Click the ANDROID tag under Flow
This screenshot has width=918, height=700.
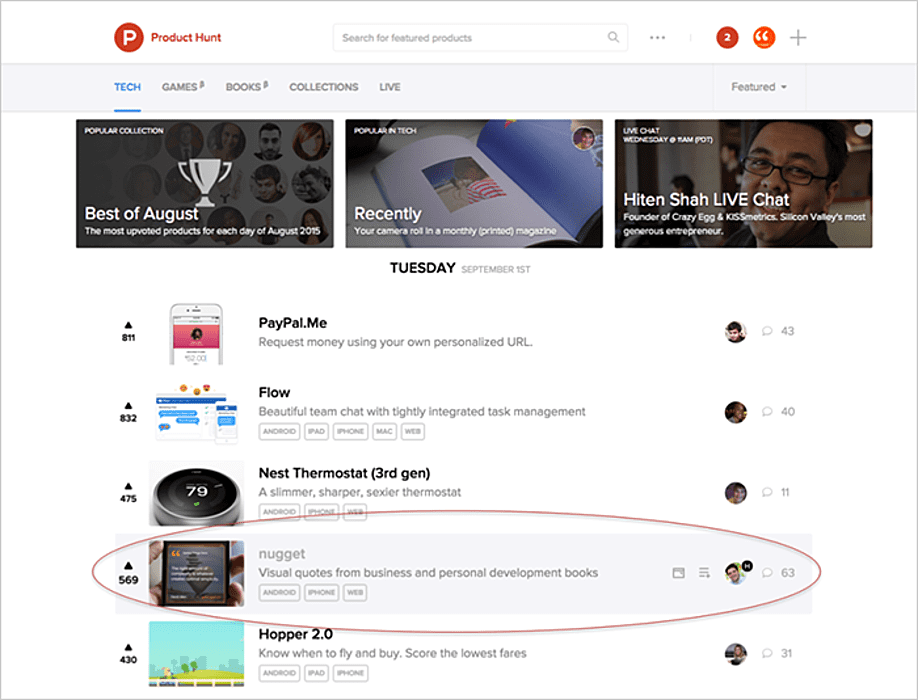pos(279,431)
